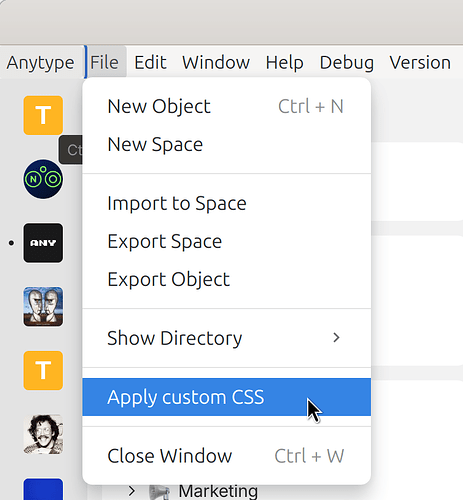The width and height of the screenshot is (463, 500).
Task: Open the lower orange T space icon
Action: (x=43, y=370)
